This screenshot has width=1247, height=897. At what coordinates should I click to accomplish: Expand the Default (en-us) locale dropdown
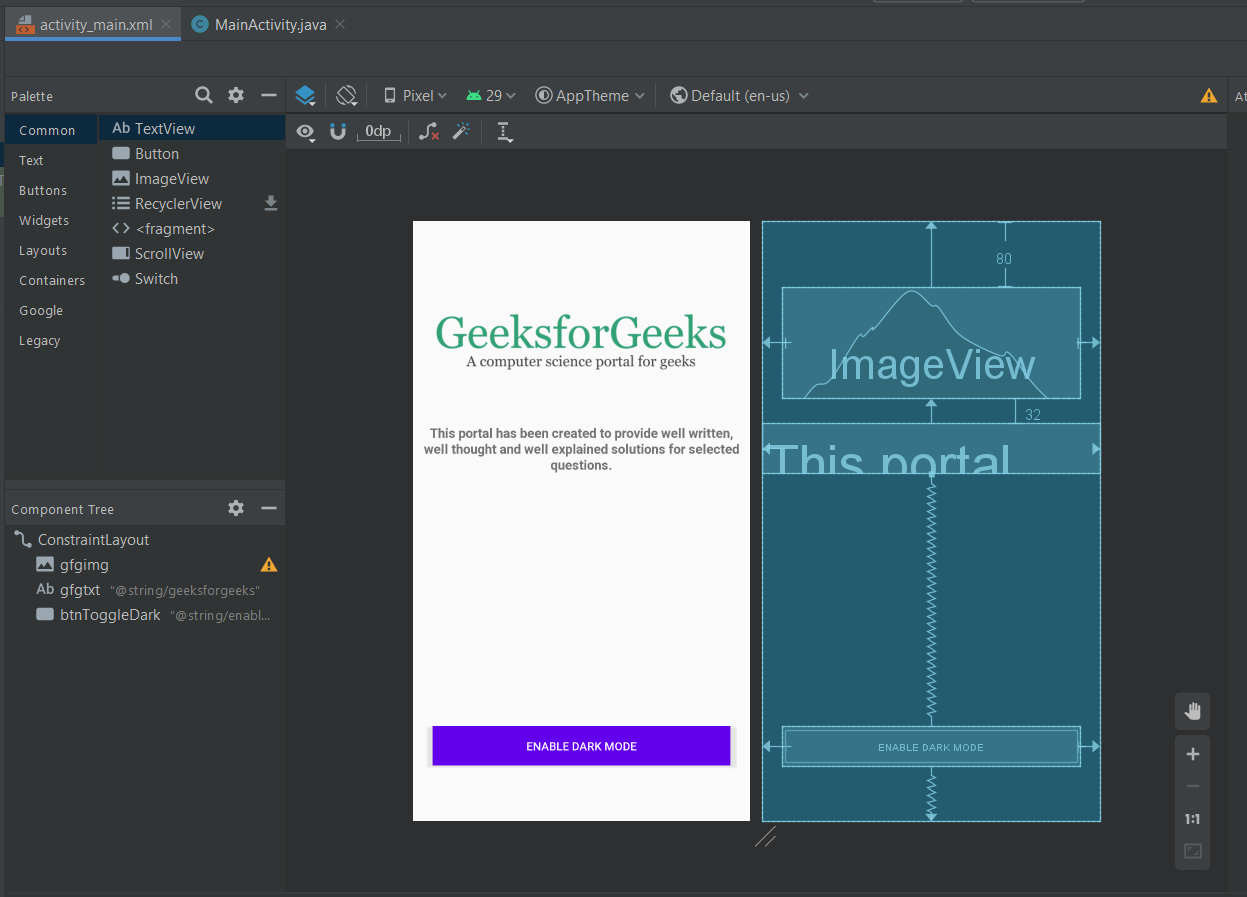coord(739,96)
